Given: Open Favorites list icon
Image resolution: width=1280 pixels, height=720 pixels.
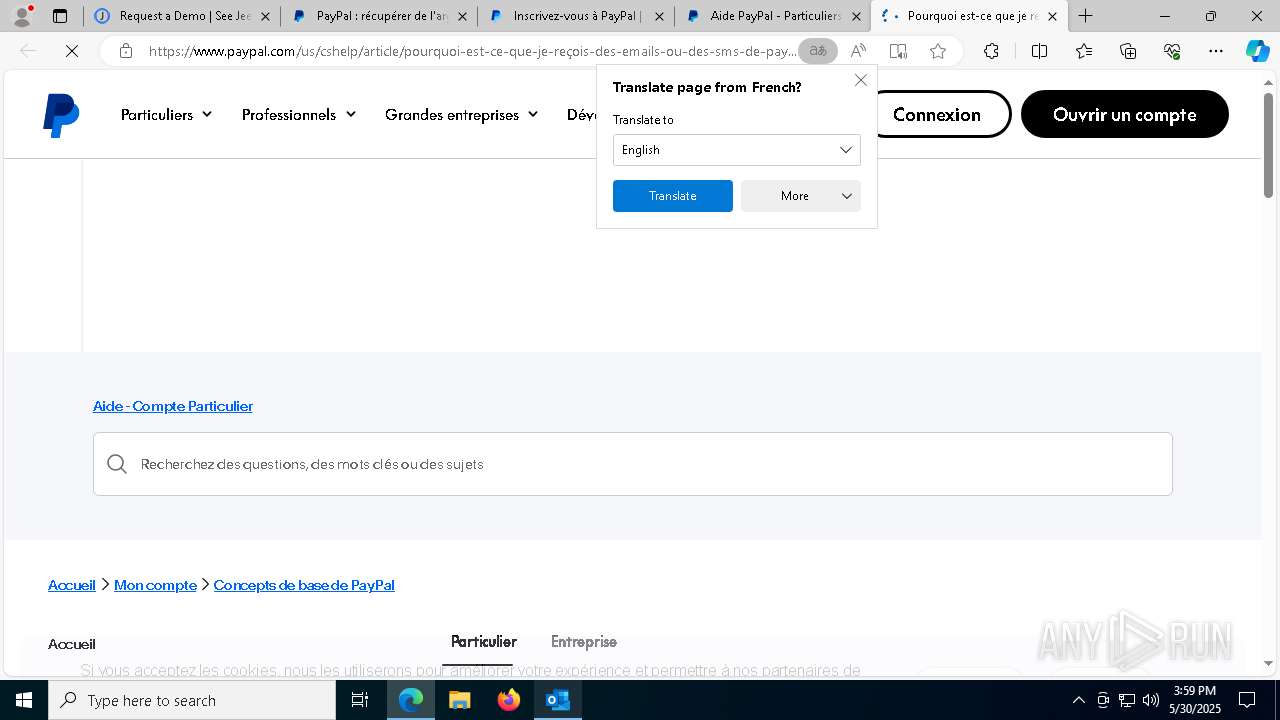Looking at the screenshot, I should point(1084,51).
